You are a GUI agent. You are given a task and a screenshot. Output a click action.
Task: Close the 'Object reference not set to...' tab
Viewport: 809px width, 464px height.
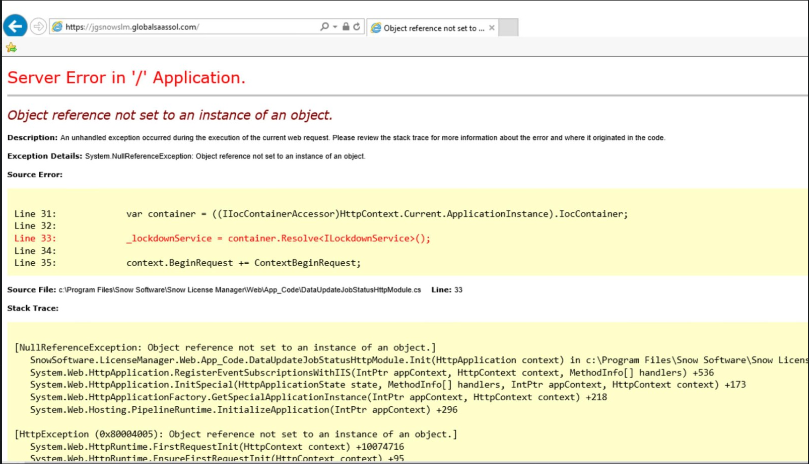pyautogui.click(x=492, y=28)
